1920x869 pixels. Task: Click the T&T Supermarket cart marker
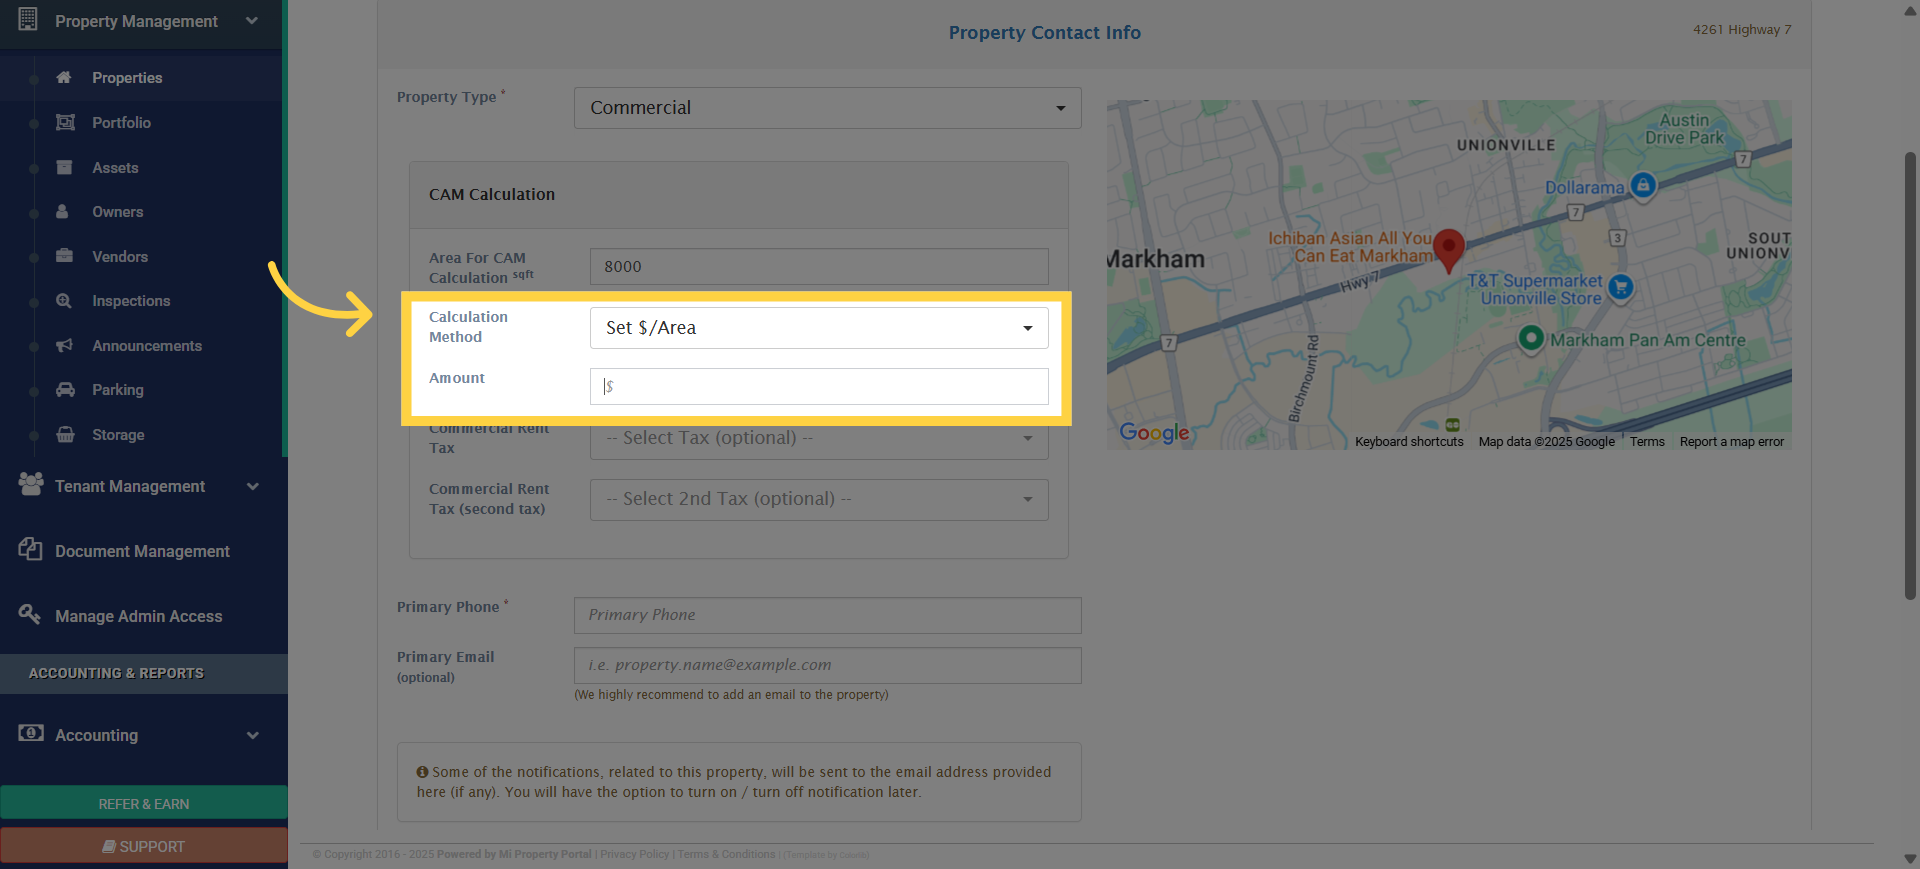[1620, 288]
